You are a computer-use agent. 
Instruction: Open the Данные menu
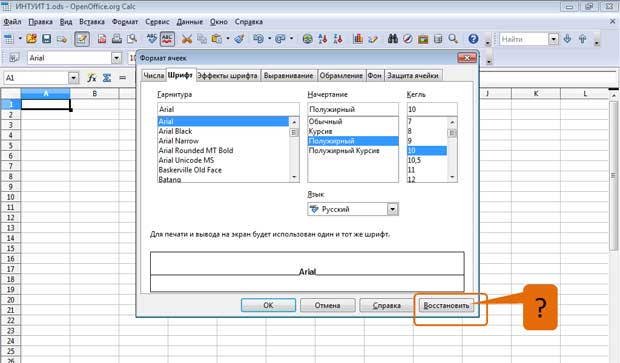(190, 22)
